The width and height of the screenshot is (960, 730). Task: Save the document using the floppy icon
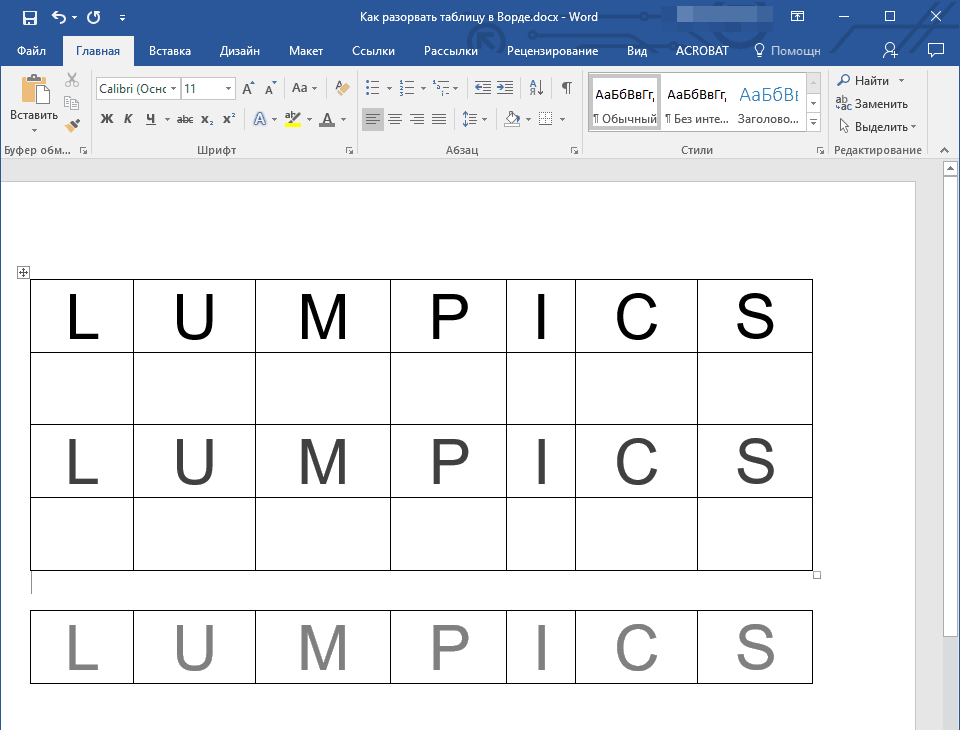point(29,17)
